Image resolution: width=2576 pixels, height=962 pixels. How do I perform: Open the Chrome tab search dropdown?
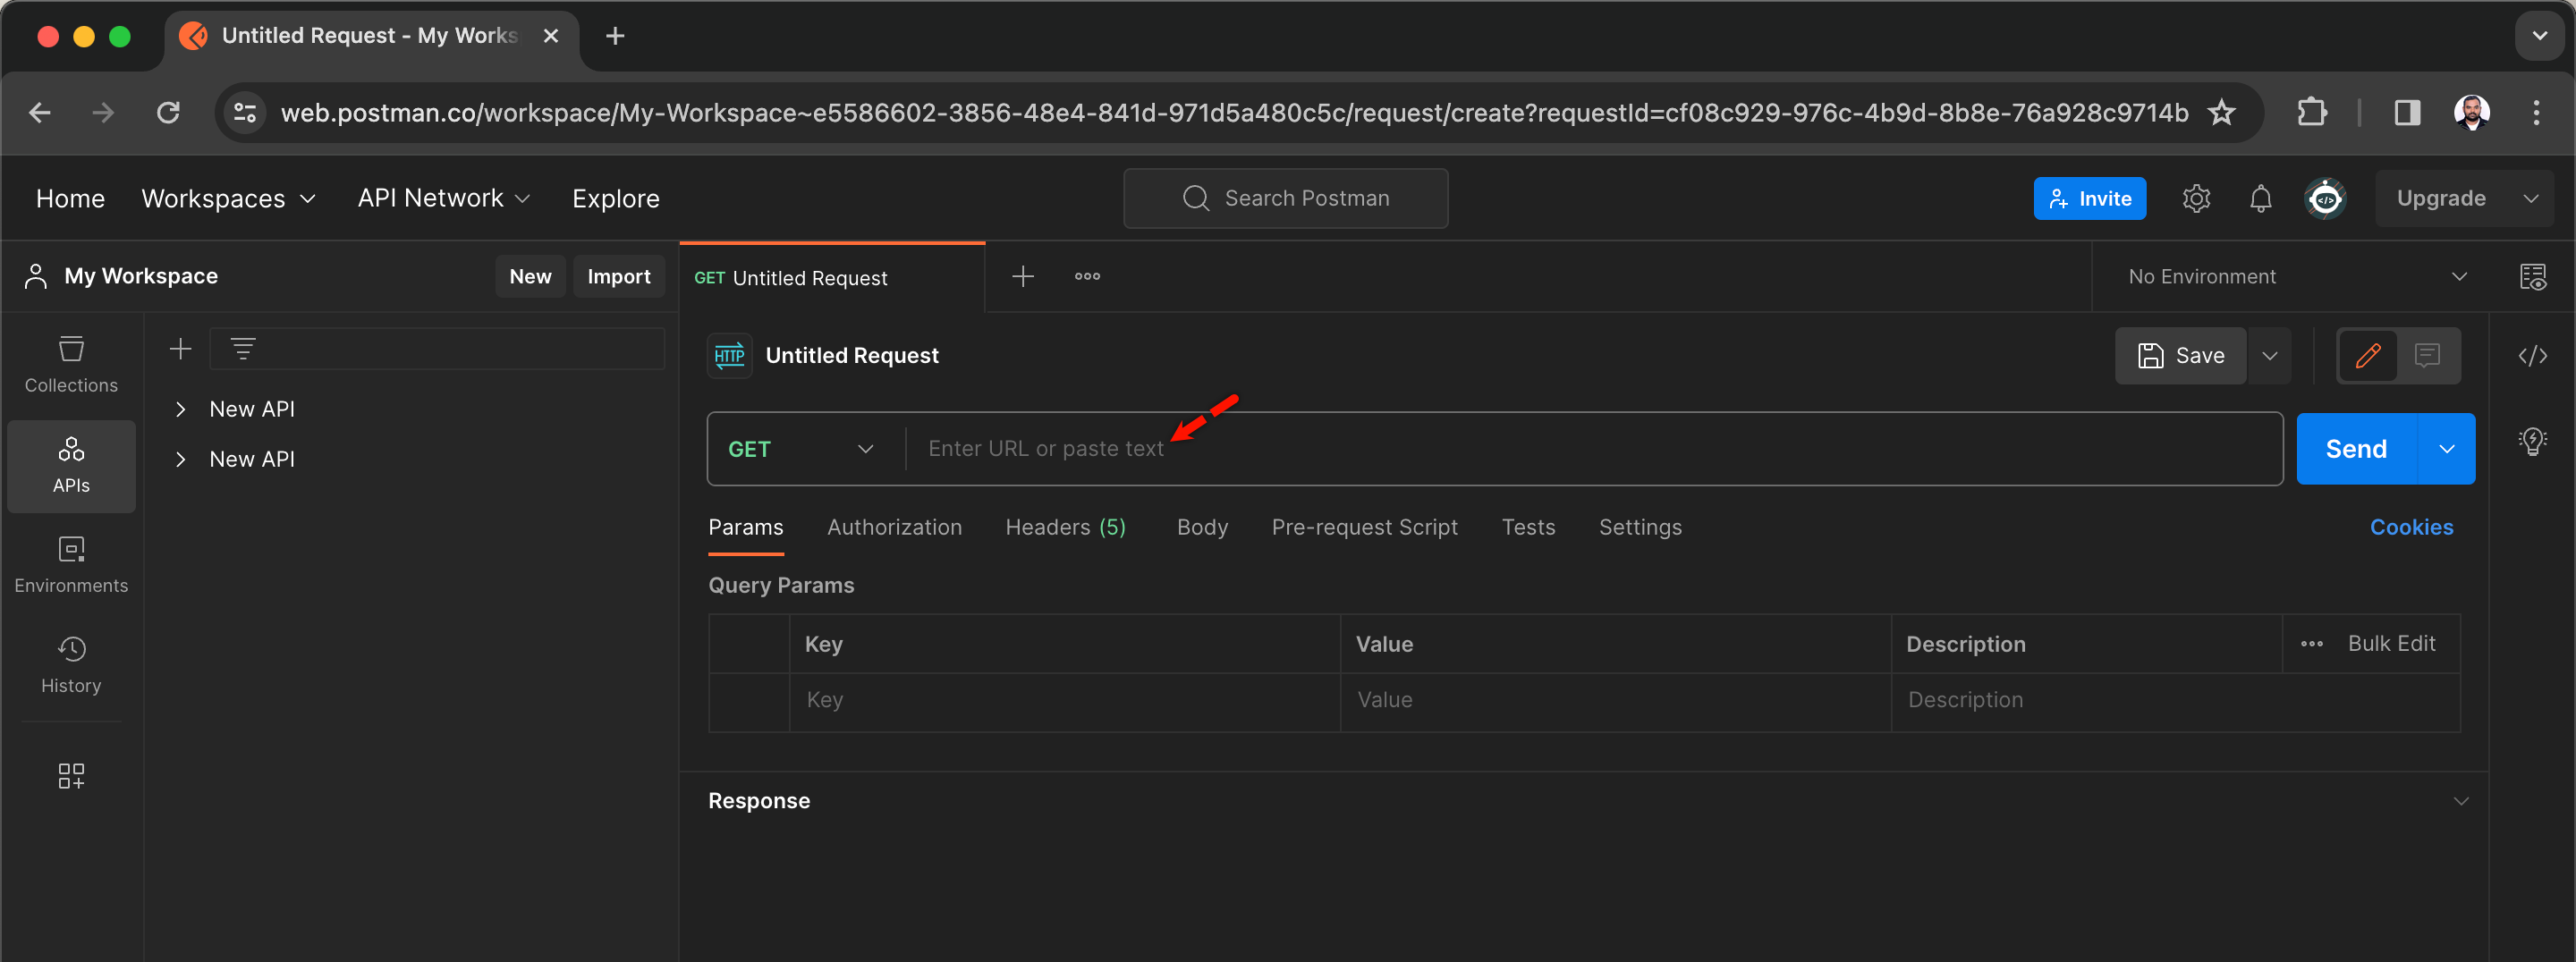tap(2539, 36)
